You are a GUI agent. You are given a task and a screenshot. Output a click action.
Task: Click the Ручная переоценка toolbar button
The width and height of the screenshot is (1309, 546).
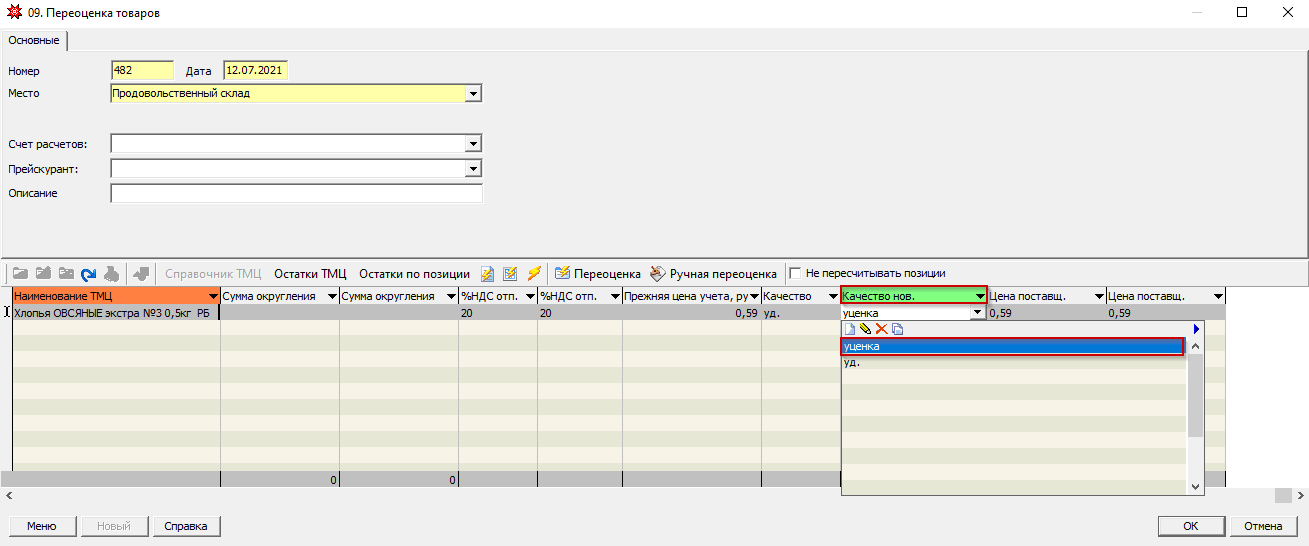(x=712, y=273)
